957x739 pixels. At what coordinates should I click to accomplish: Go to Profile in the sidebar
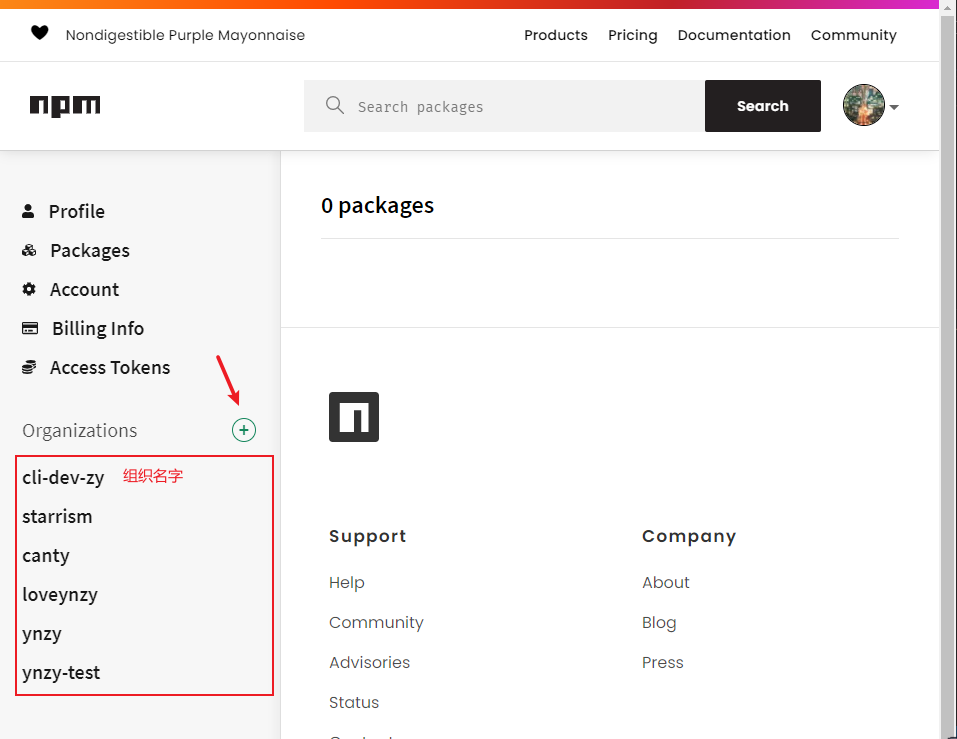click(x=77, y=211)
